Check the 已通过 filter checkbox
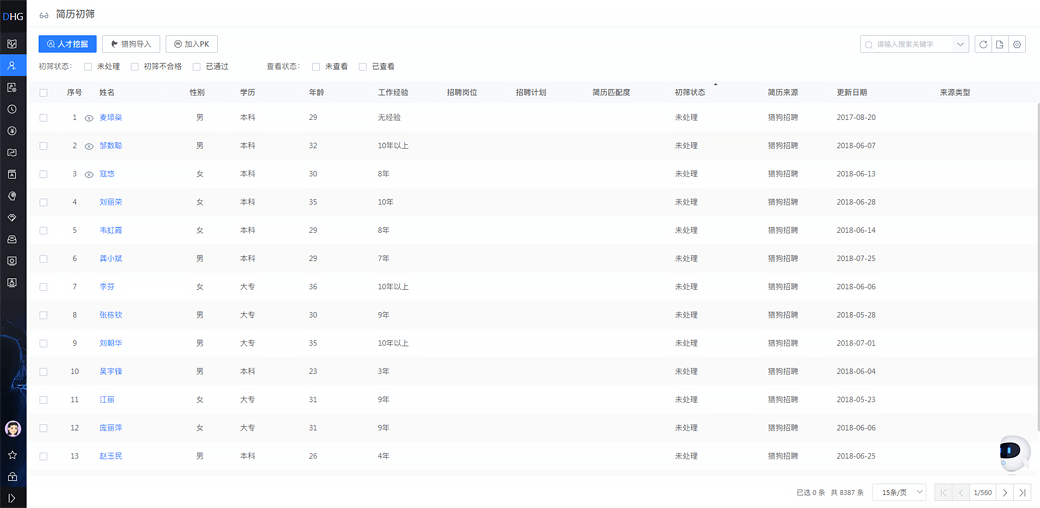The width and height of the screenshot is (1040, 508). tap(197, 67)
